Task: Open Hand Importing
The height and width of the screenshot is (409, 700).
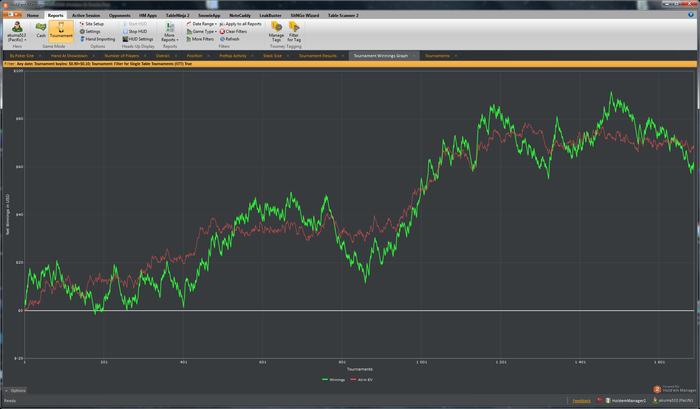Action: coord(97,39)
